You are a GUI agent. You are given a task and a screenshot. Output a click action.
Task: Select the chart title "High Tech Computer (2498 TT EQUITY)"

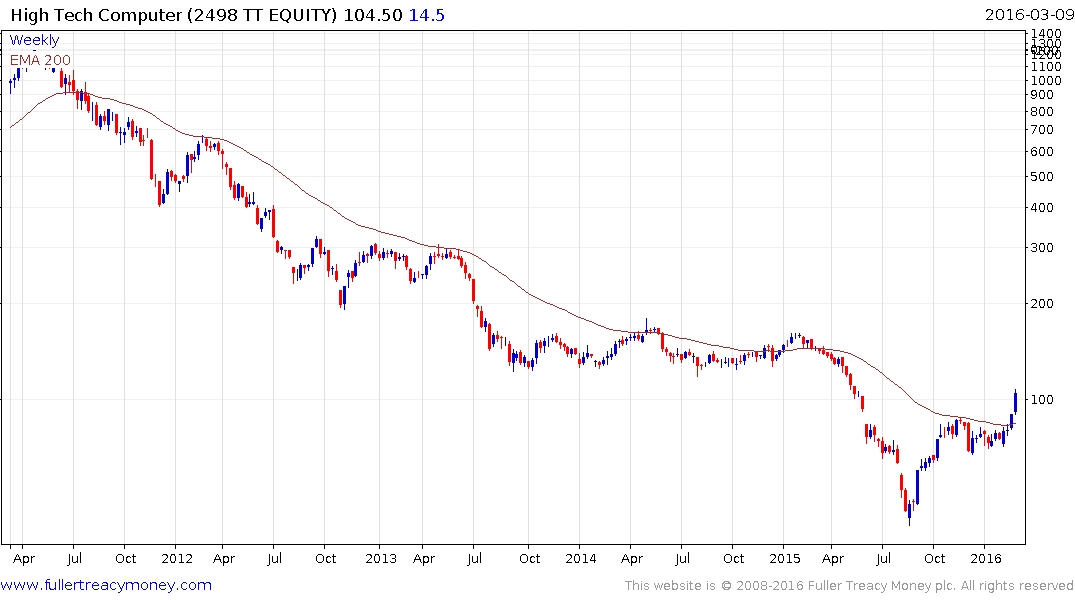(174, 15)
